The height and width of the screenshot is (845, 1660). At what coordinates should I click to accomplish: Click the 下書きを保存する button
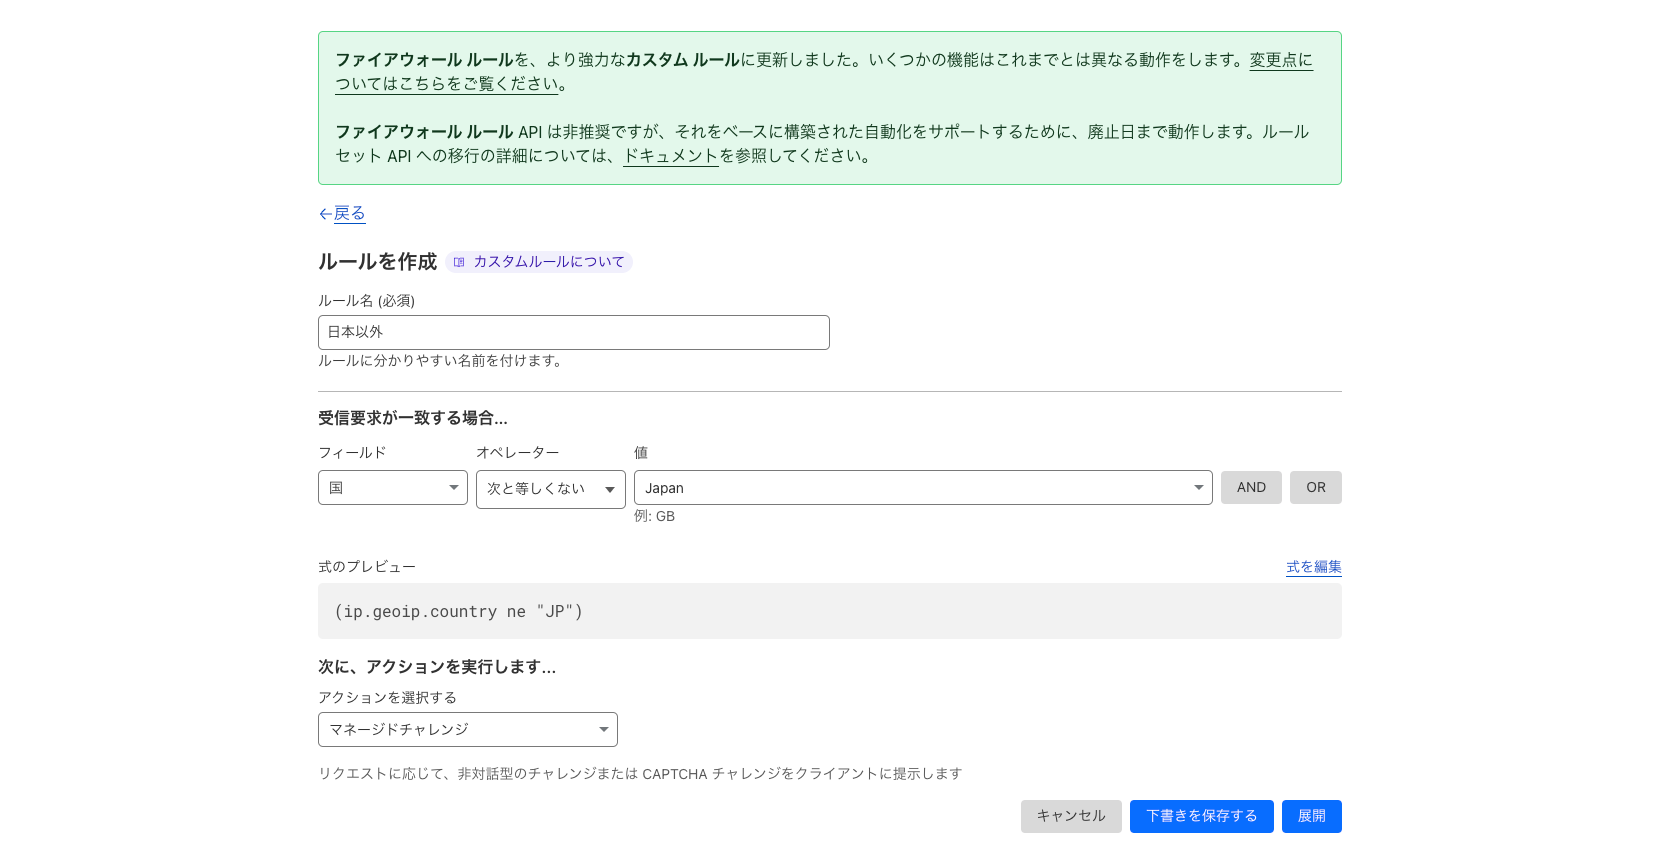(x=1202, y=816)
